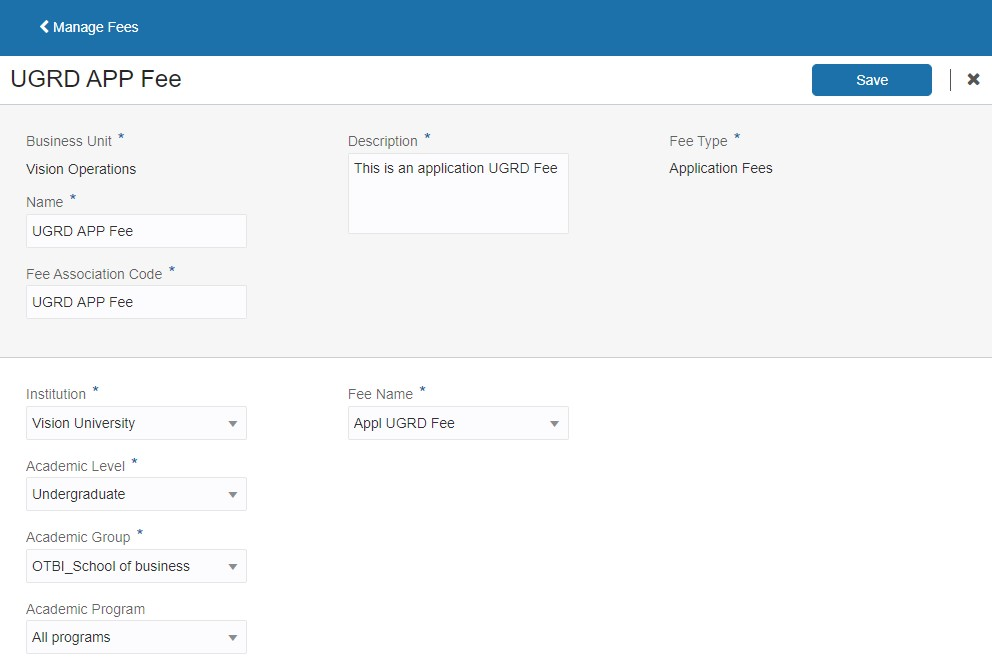Click the Description field label
992x667 pixels.
tap(383, 141)
